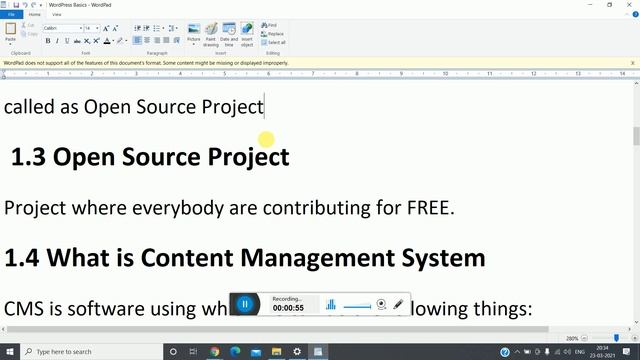Open File Explorer from the taskbar
640x360 pixels.
(x=276, y=351)
